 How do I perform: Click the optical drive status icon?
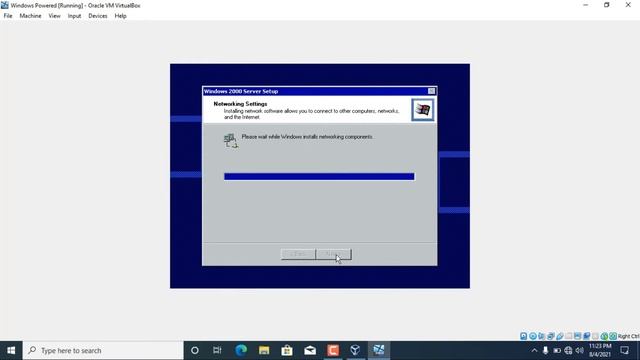(533, 336)
